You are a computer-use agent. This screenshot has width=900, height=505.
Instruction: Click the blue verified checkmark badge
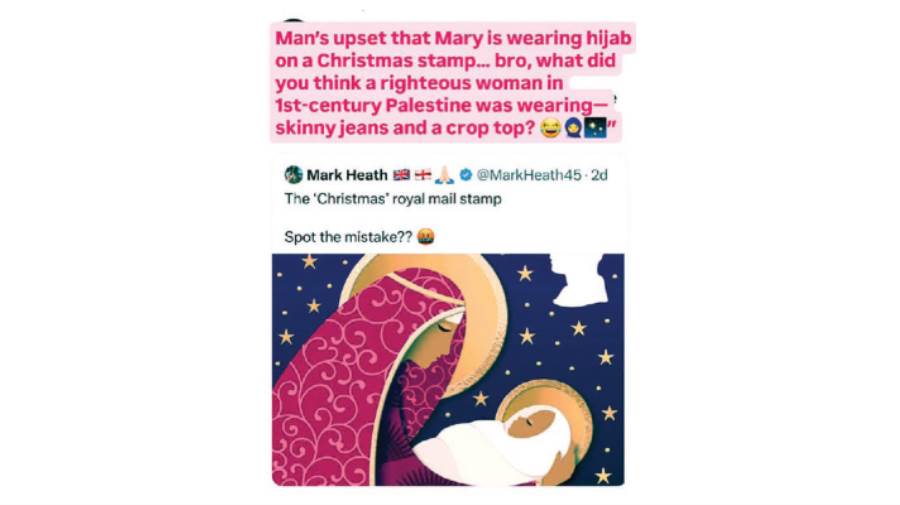[466, 174]
